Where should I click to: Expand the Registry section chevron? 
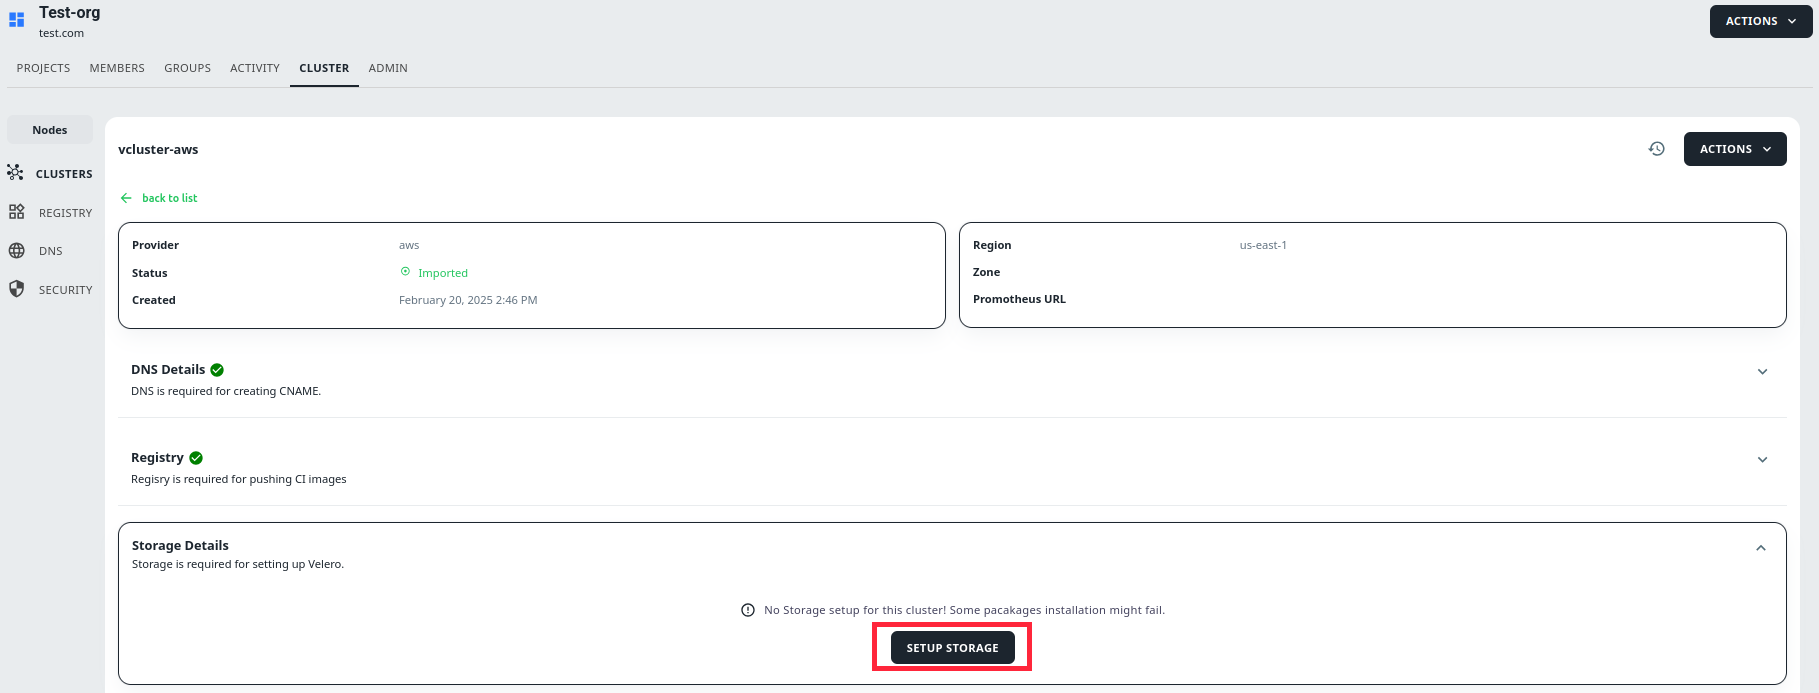coord(1763,460)
